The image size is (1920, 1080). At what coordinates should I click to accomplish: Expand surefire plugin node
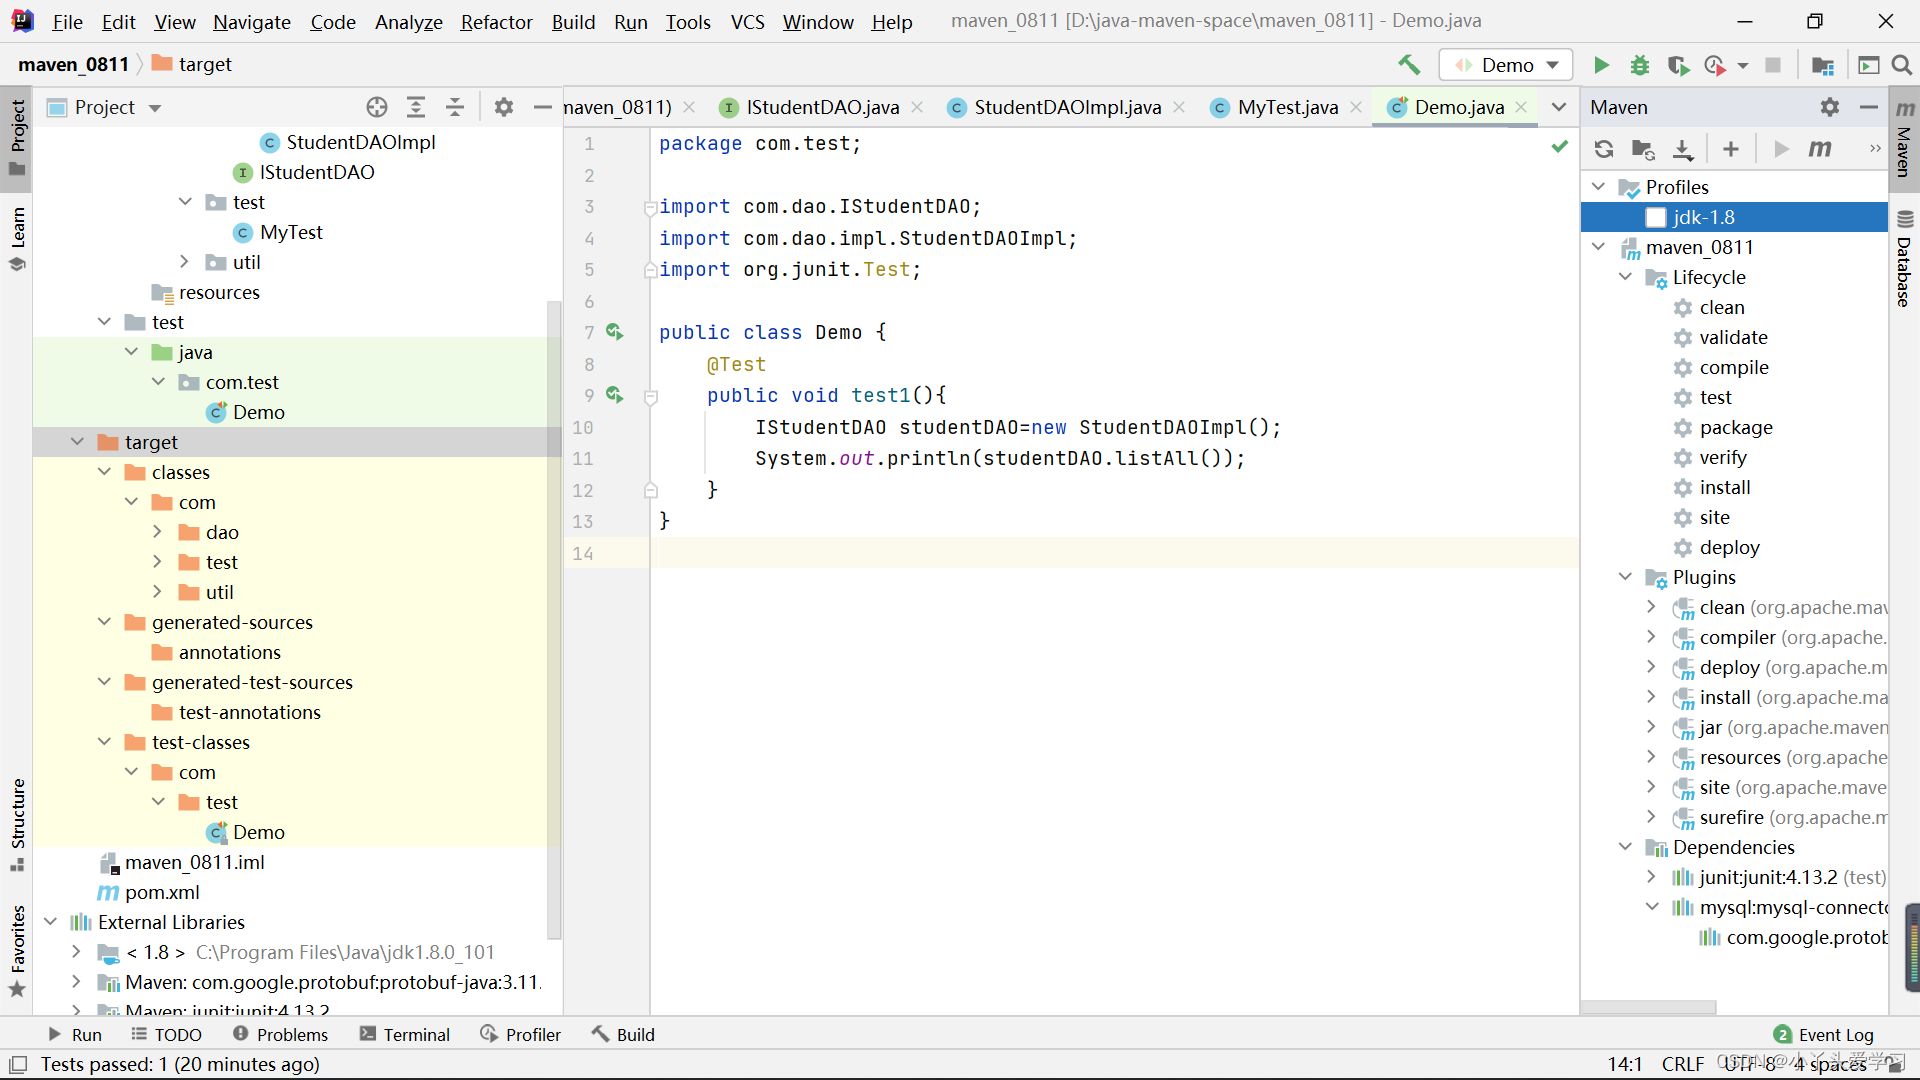(x=1651, y=817)
